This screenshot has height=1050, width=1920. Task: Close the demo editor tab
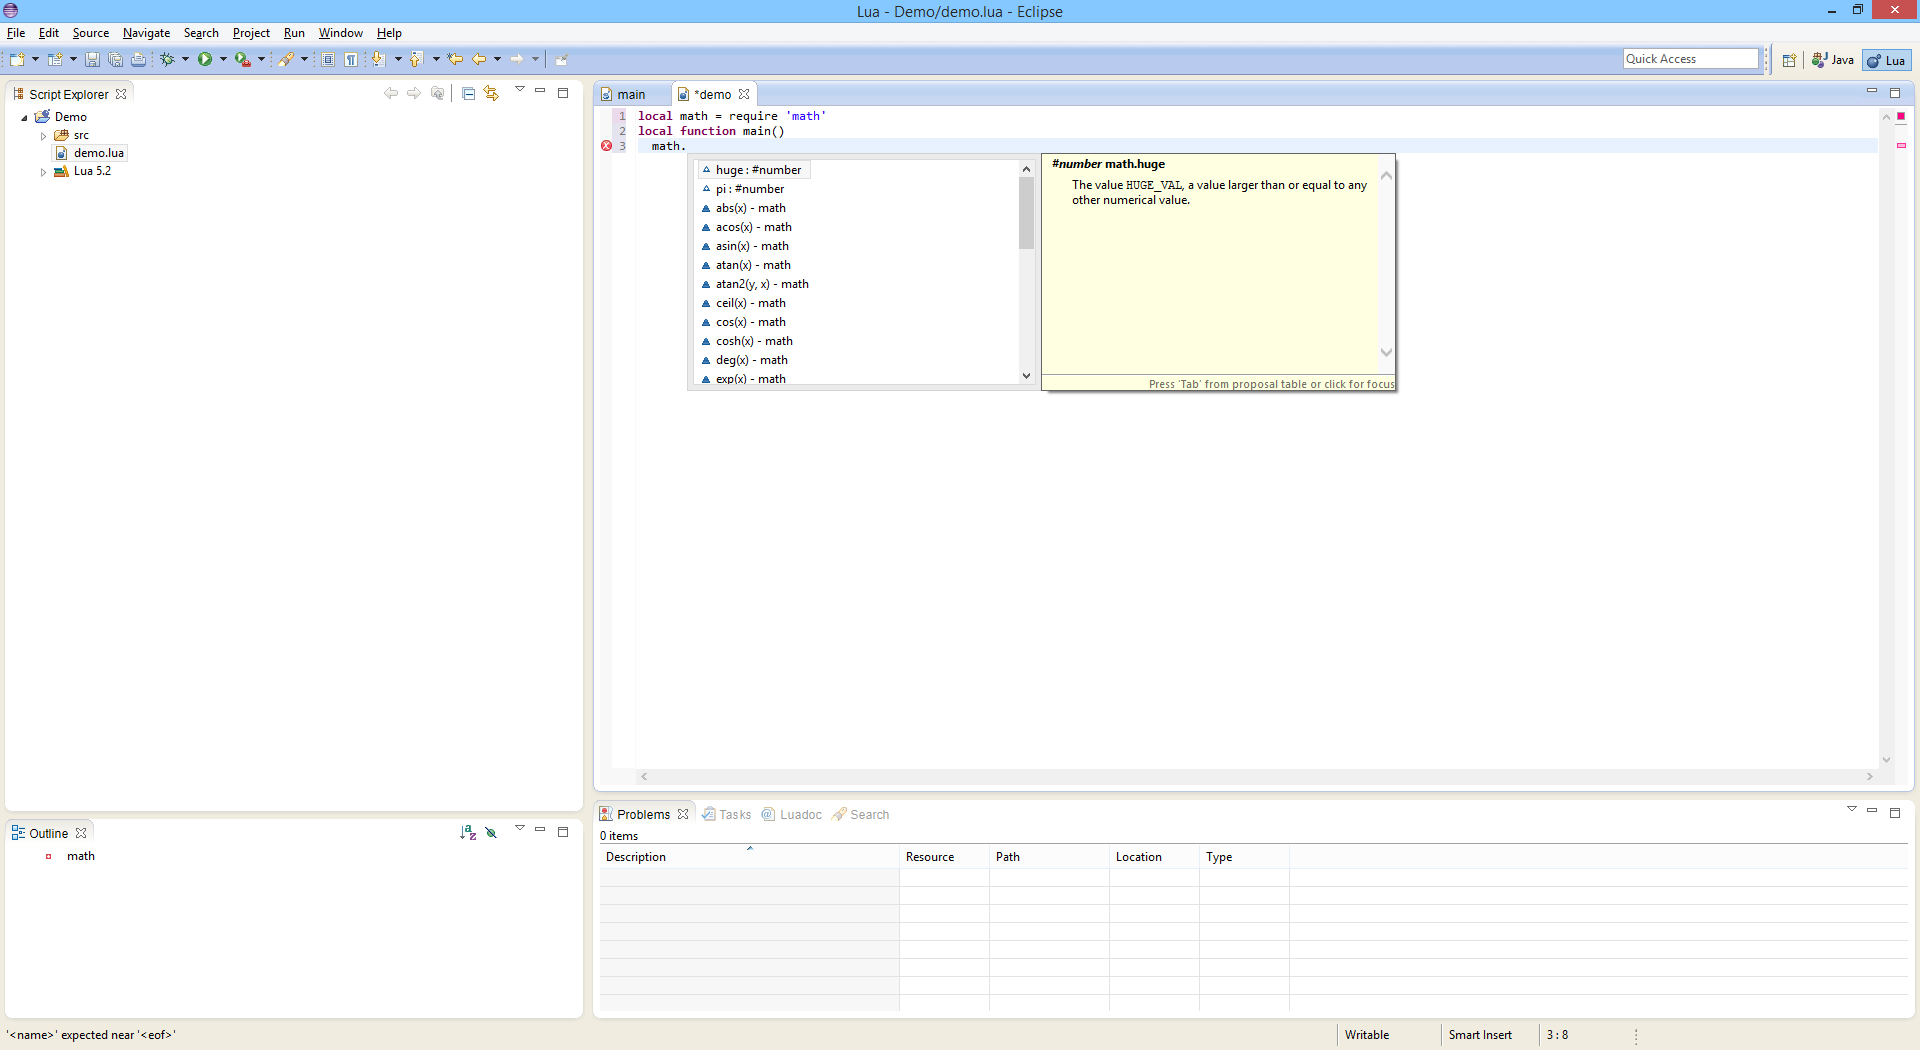pyautogui.click(x=744, y=94)
